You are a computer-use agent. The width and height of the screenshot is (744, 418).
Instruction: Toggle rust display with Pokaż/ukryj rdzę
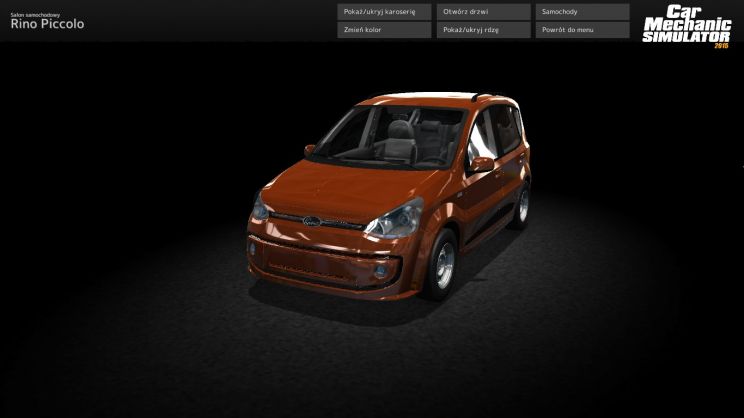coord(484,30)
